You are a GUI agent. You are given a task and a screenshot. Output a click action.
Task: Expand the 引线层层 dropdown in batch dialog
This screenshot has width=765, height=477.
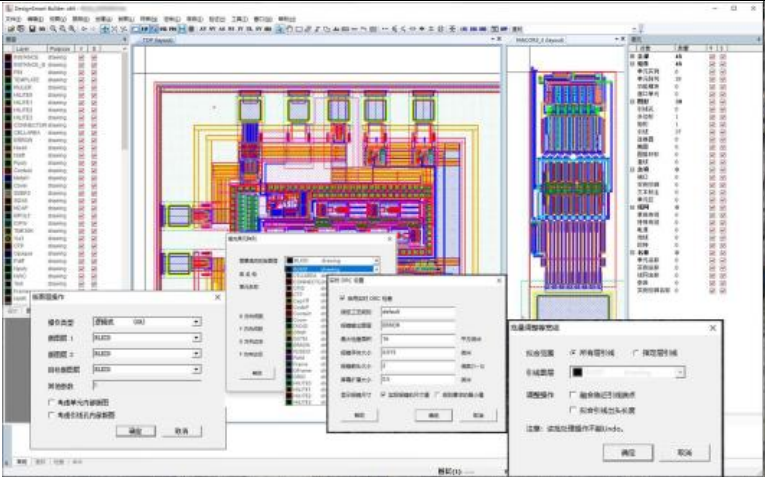680,372
